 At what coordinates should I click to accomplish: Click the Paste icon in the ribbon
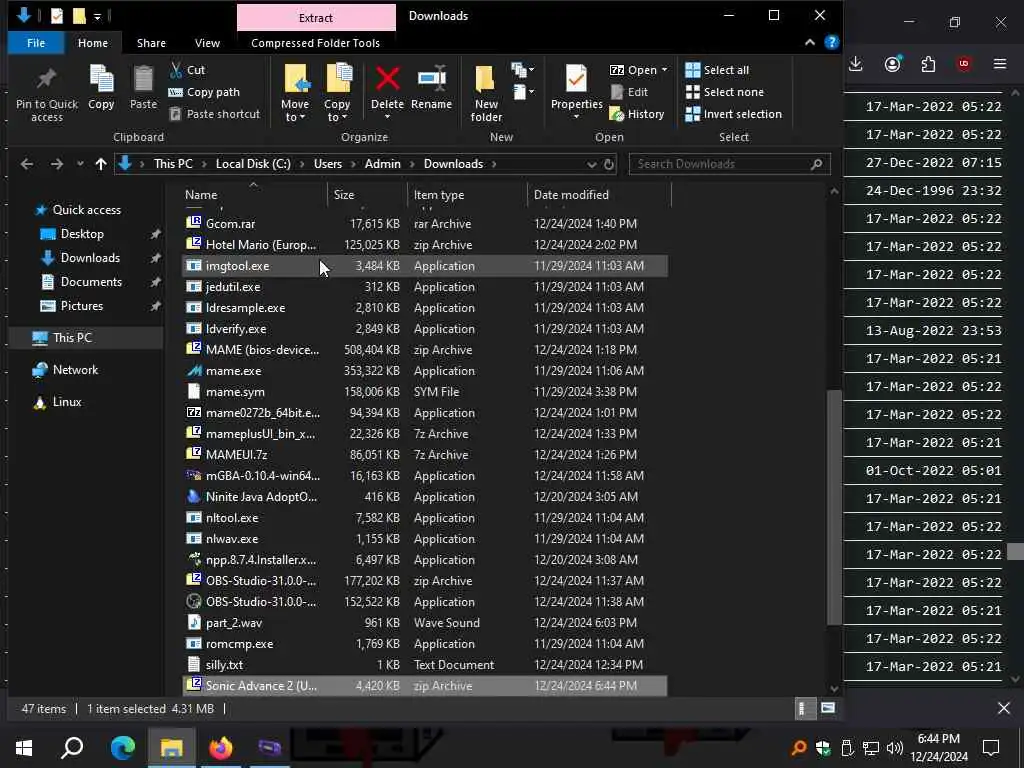(x=143, y=80)
